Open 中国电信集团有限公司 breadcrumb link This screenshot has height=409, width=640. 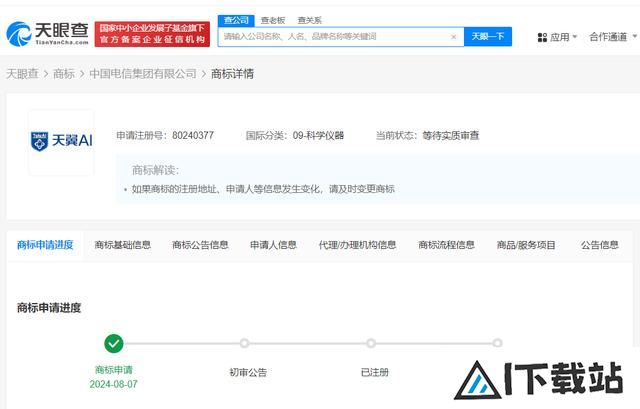[143, 74]
